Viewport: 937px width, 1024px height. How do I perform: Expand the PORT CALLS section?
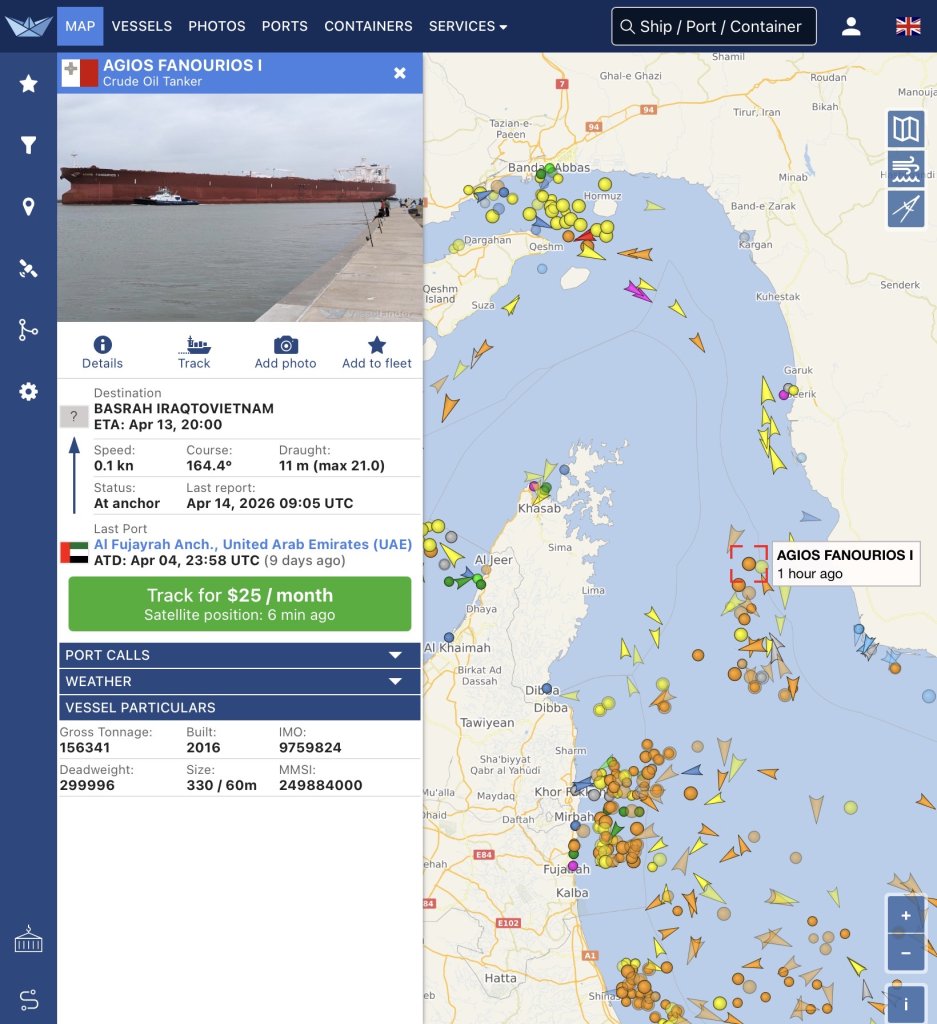tap(240, 655)
